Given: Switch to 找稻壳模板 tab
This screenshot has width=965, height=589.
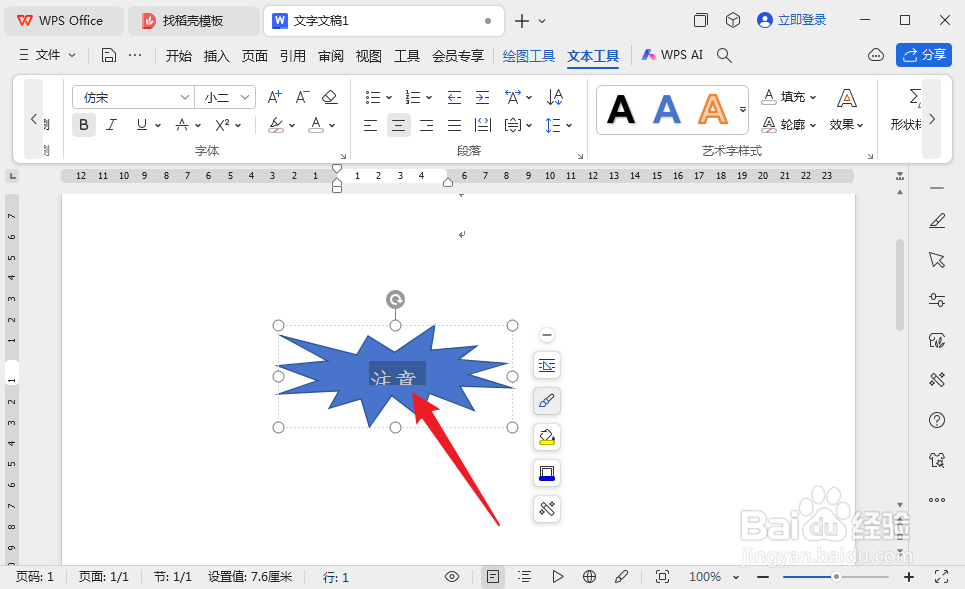Looking at the screenshot, I should pyautogui.click(x=193, y=21).
